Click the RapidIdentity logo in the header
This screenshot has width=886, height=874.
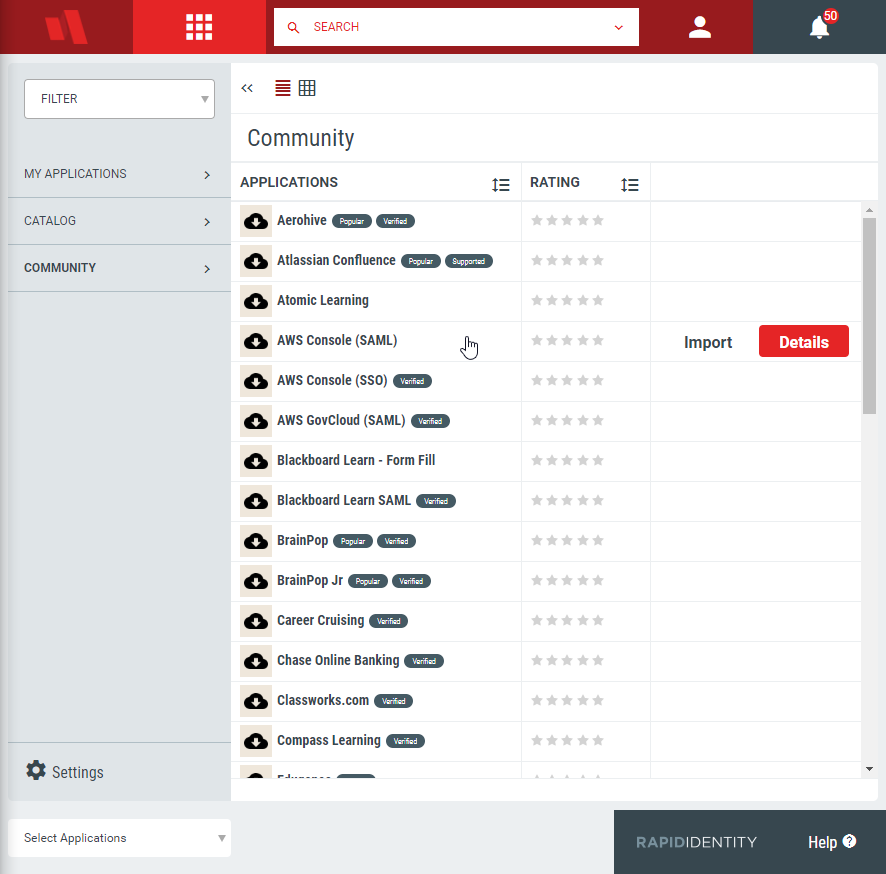click(x=66, y=27)
